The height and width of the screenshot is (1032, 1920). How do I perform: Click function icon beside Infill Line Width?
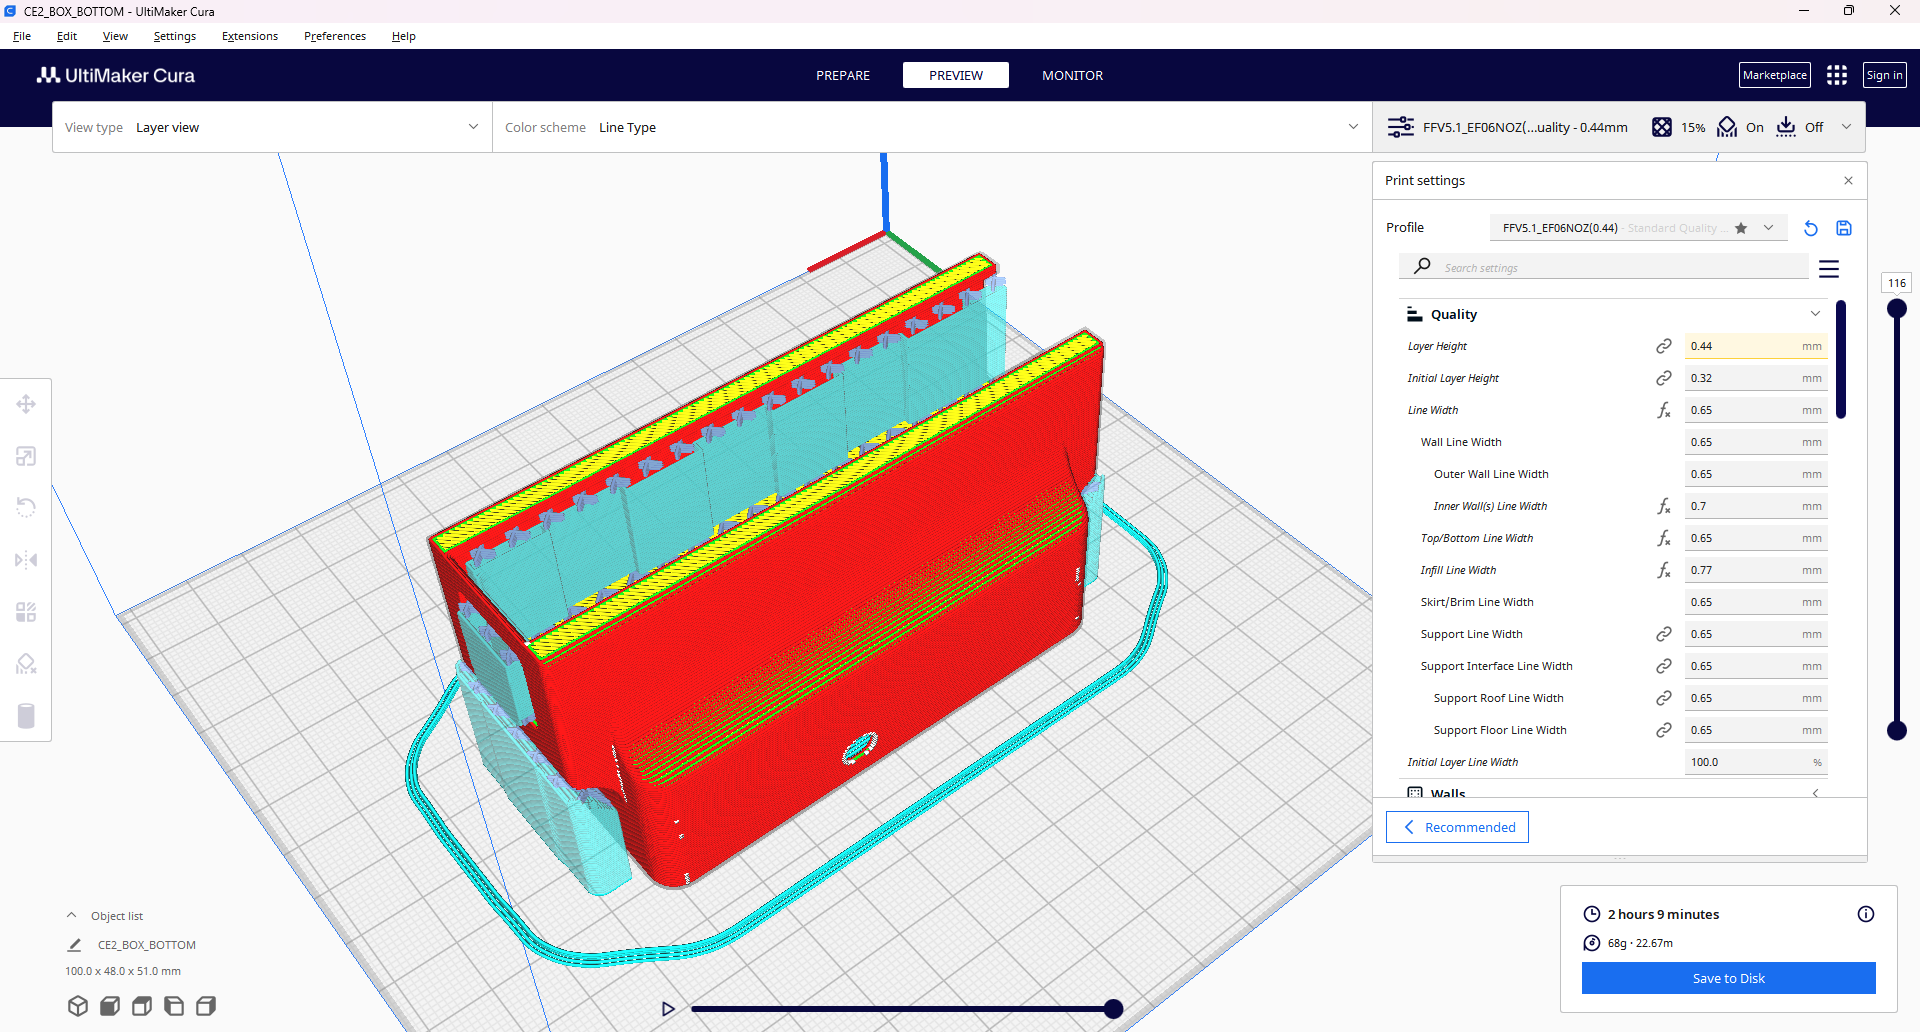coord(1664,570)
